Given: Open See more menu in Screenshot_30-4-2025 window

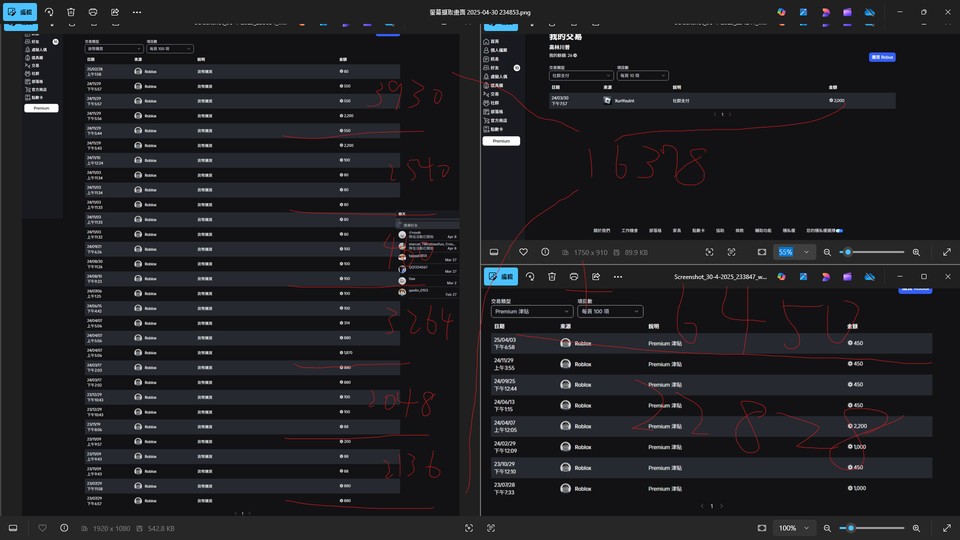Looking at the screenshot, I should click(x=618, y=277).
